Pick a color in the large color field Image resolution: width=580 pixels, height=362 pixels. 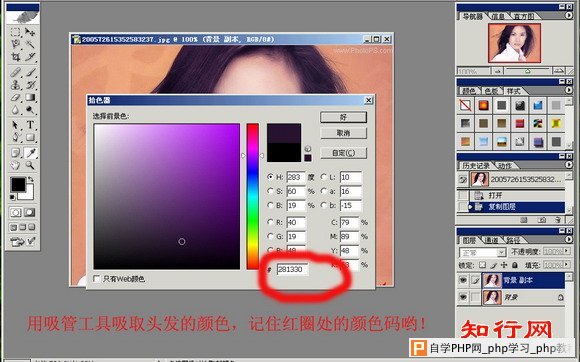[x=167, y=196]
